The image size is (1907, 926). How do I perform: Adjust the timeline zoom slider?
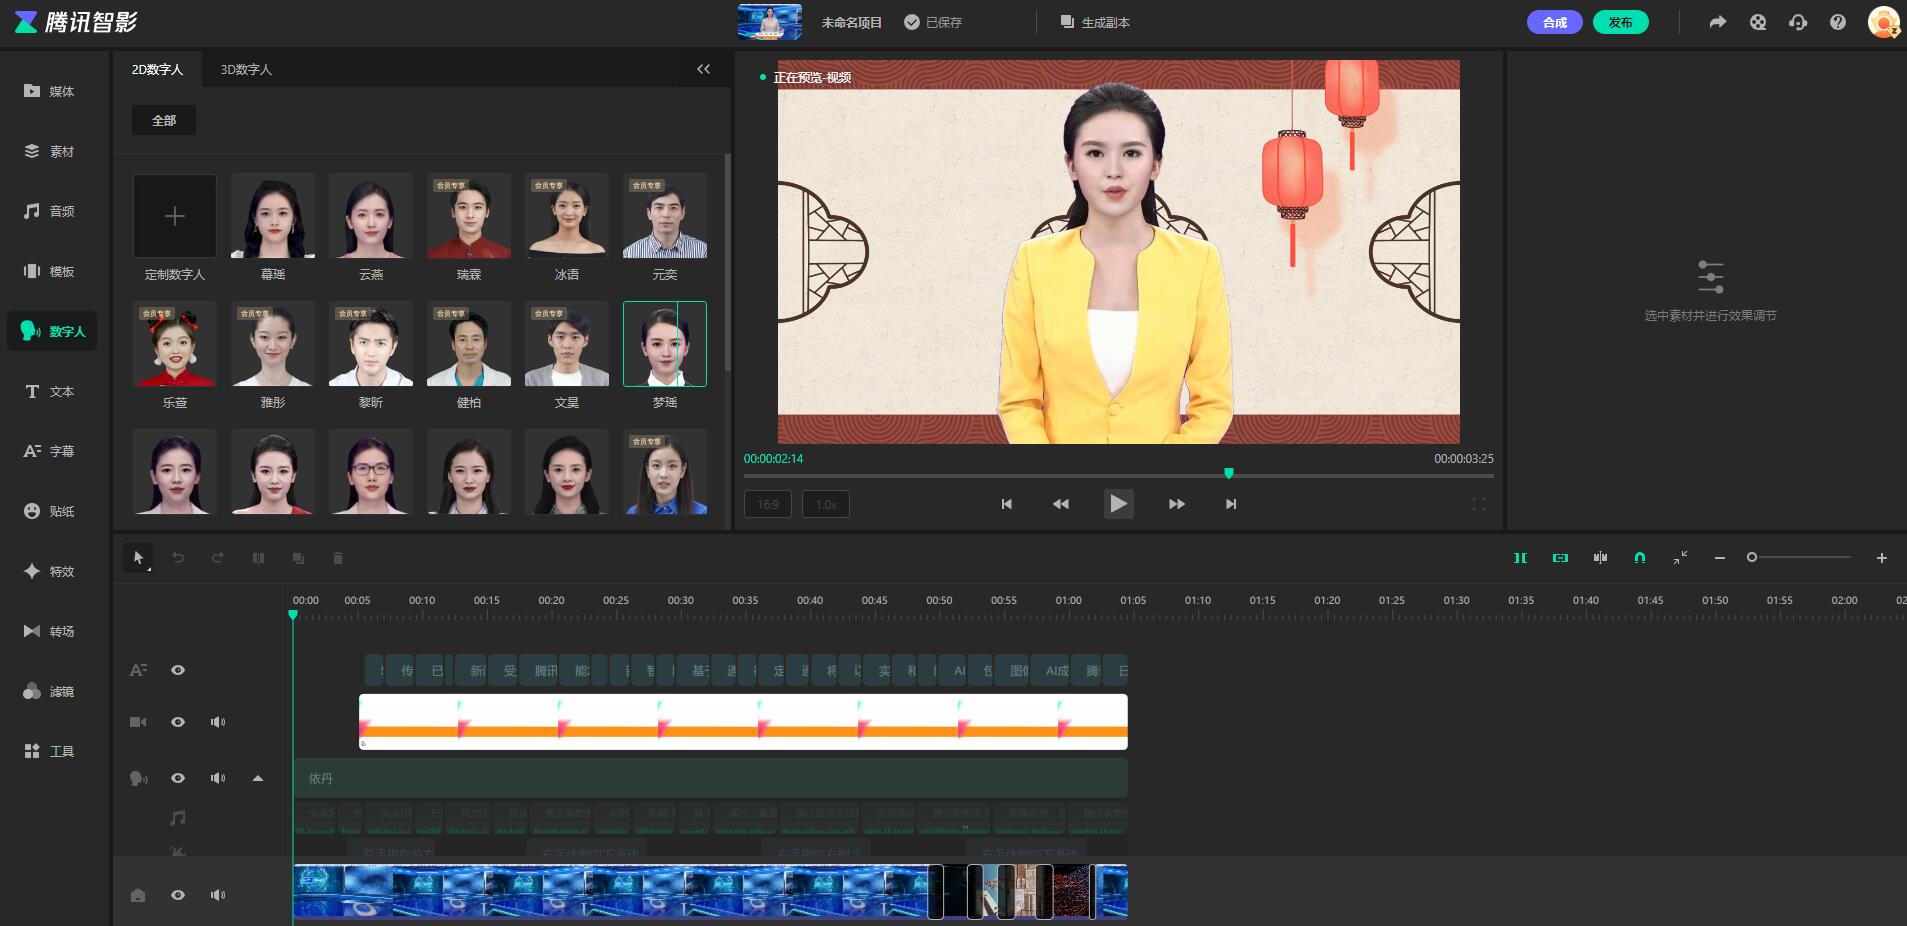point(1800,557)
